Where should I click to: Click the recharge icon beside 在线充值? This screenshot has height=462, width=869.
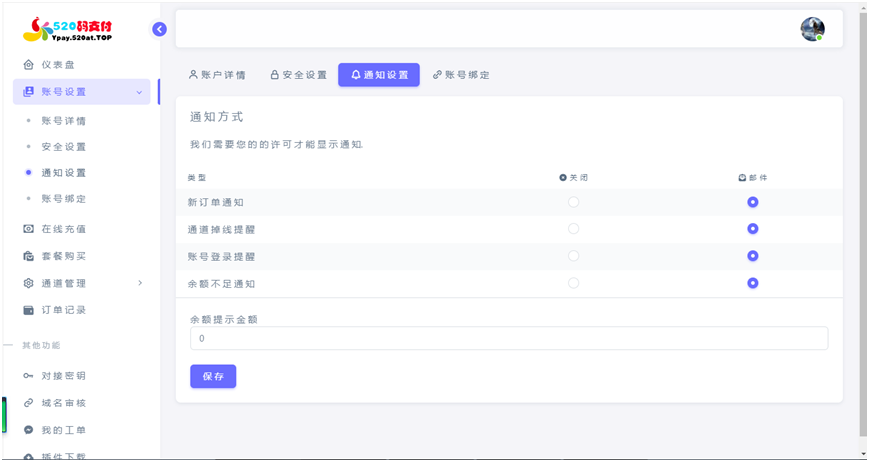(28, 229)
